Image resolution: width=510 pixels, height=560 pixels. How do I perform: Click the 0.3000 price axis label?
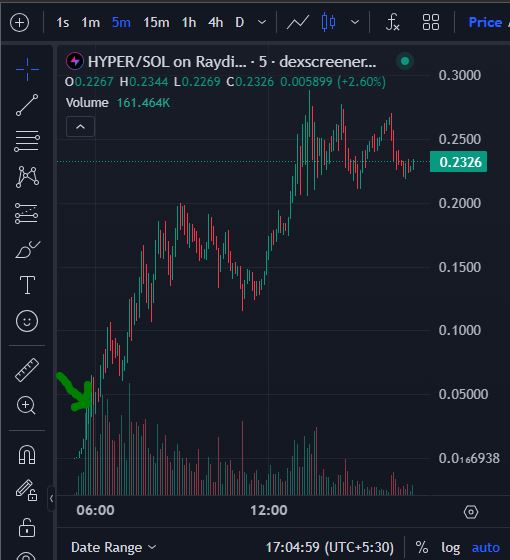[x=460, y=75]
